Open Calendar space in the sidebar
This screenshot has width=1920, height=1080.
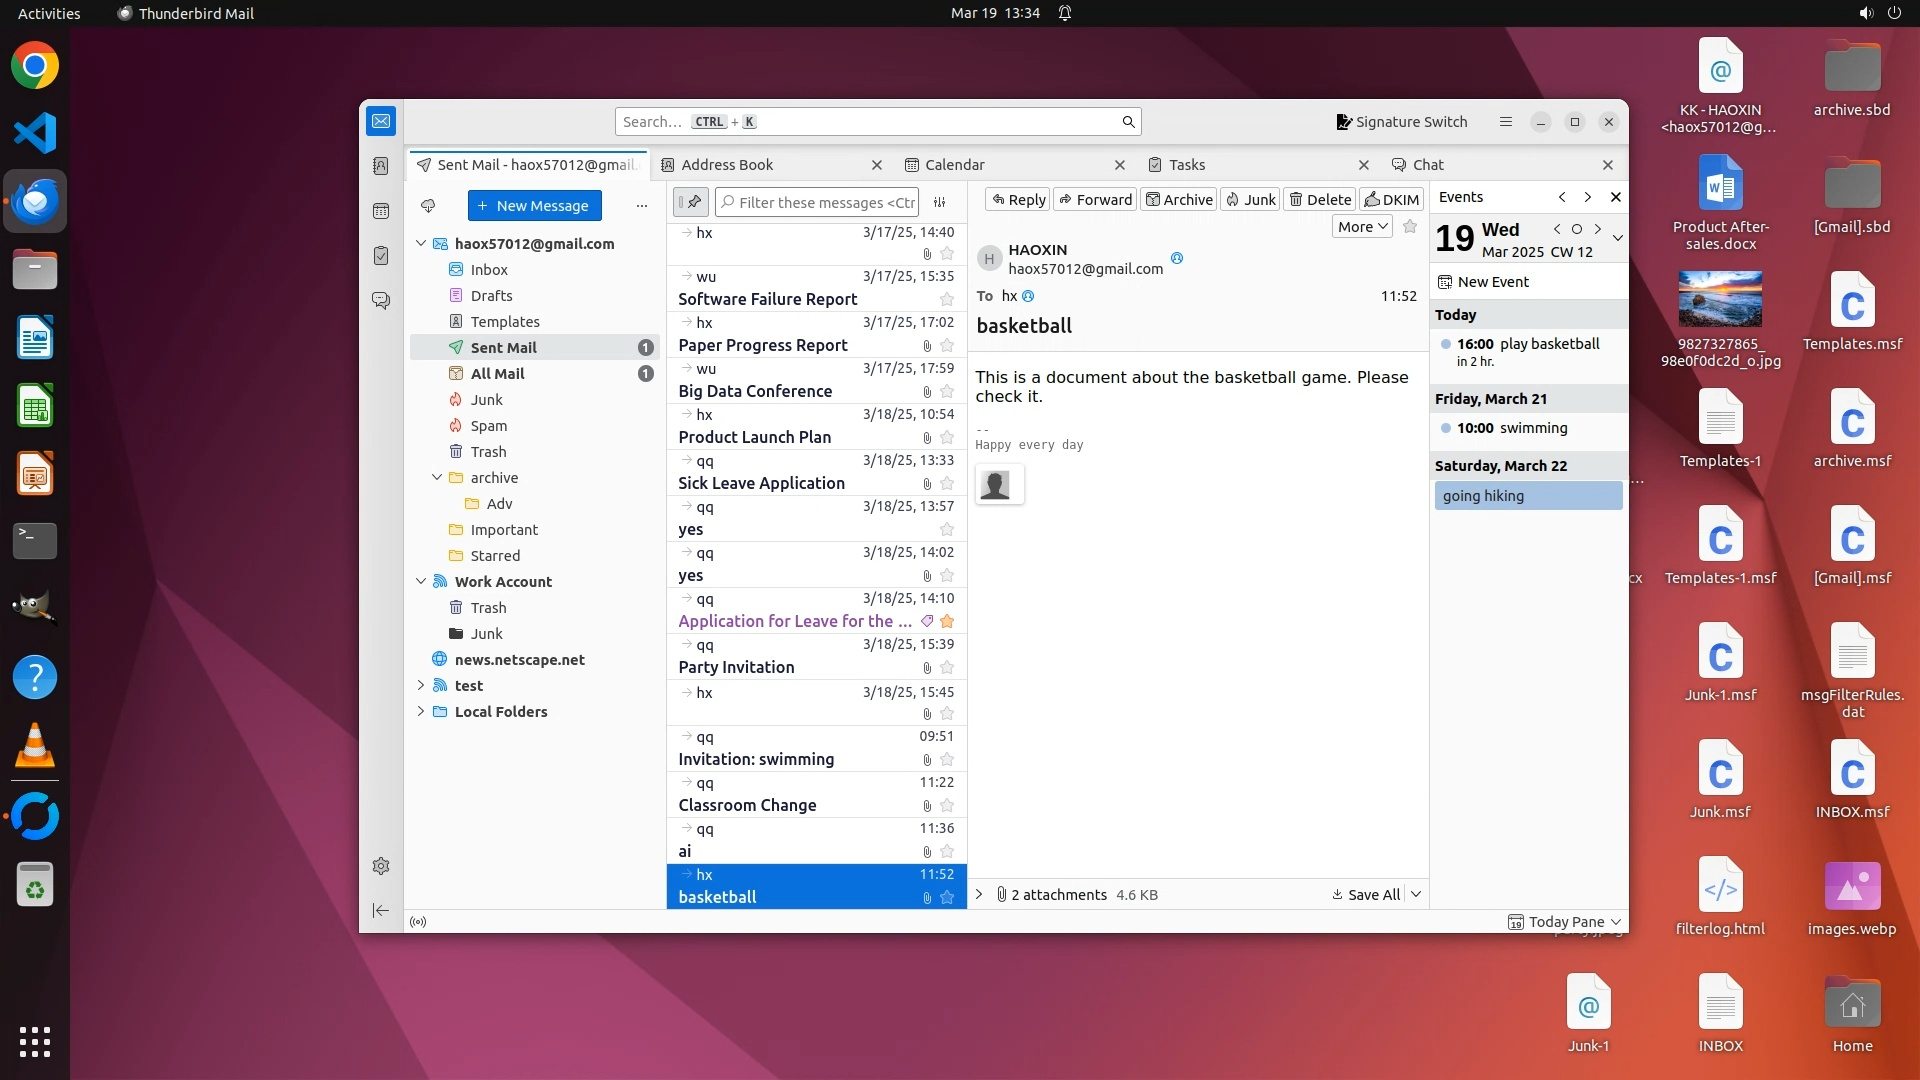381,211
